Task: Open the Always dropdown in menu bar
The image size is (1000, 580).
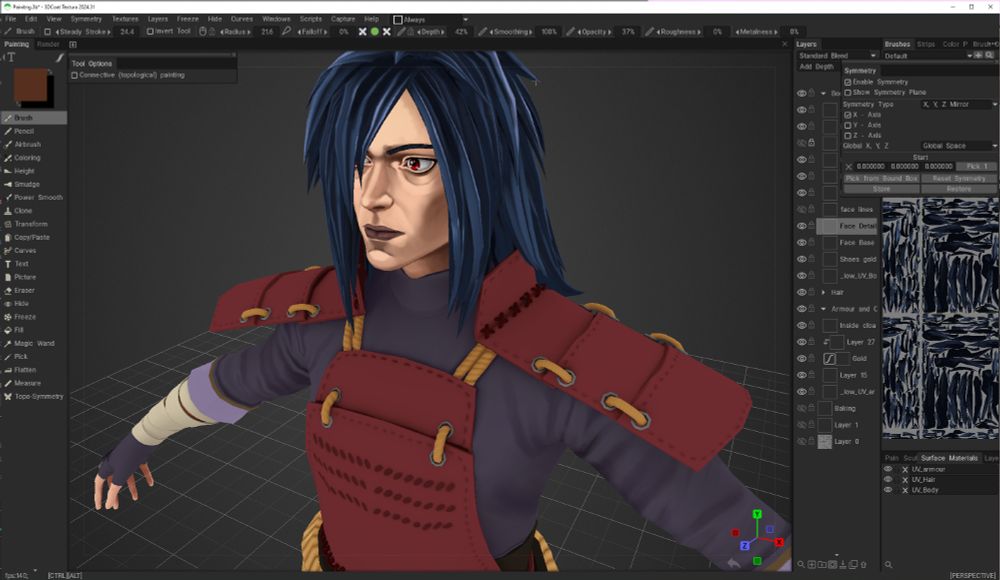Action: point(430,20)
